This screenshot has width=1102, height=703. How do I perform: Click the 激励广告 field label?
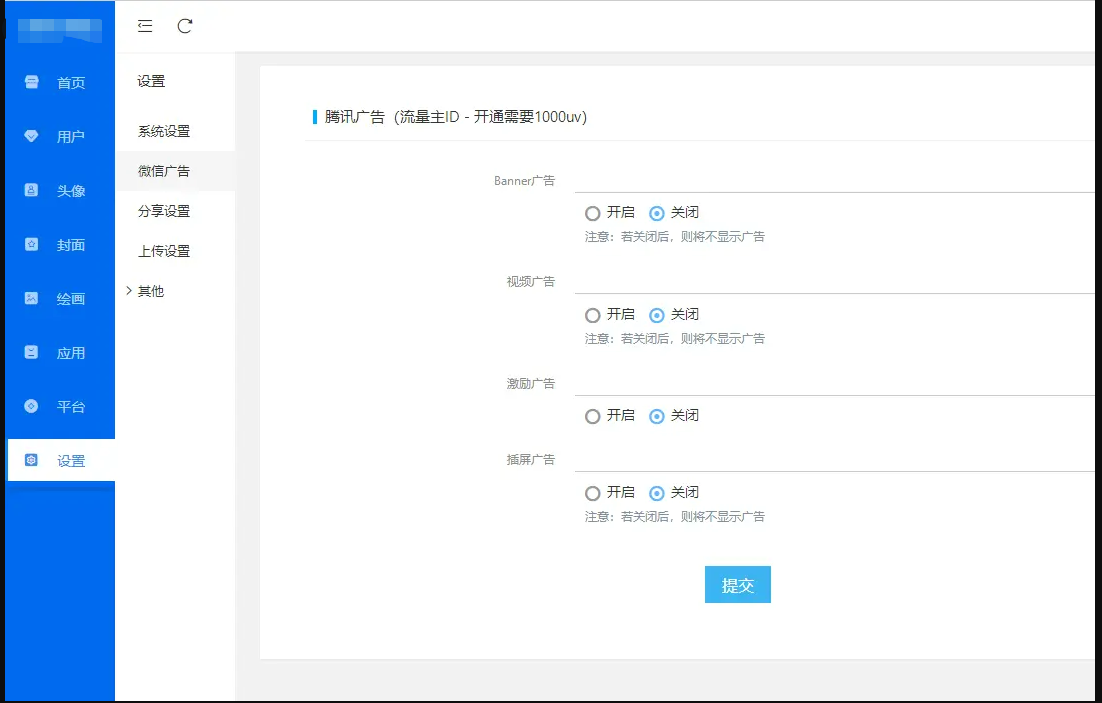pos(531,384)
